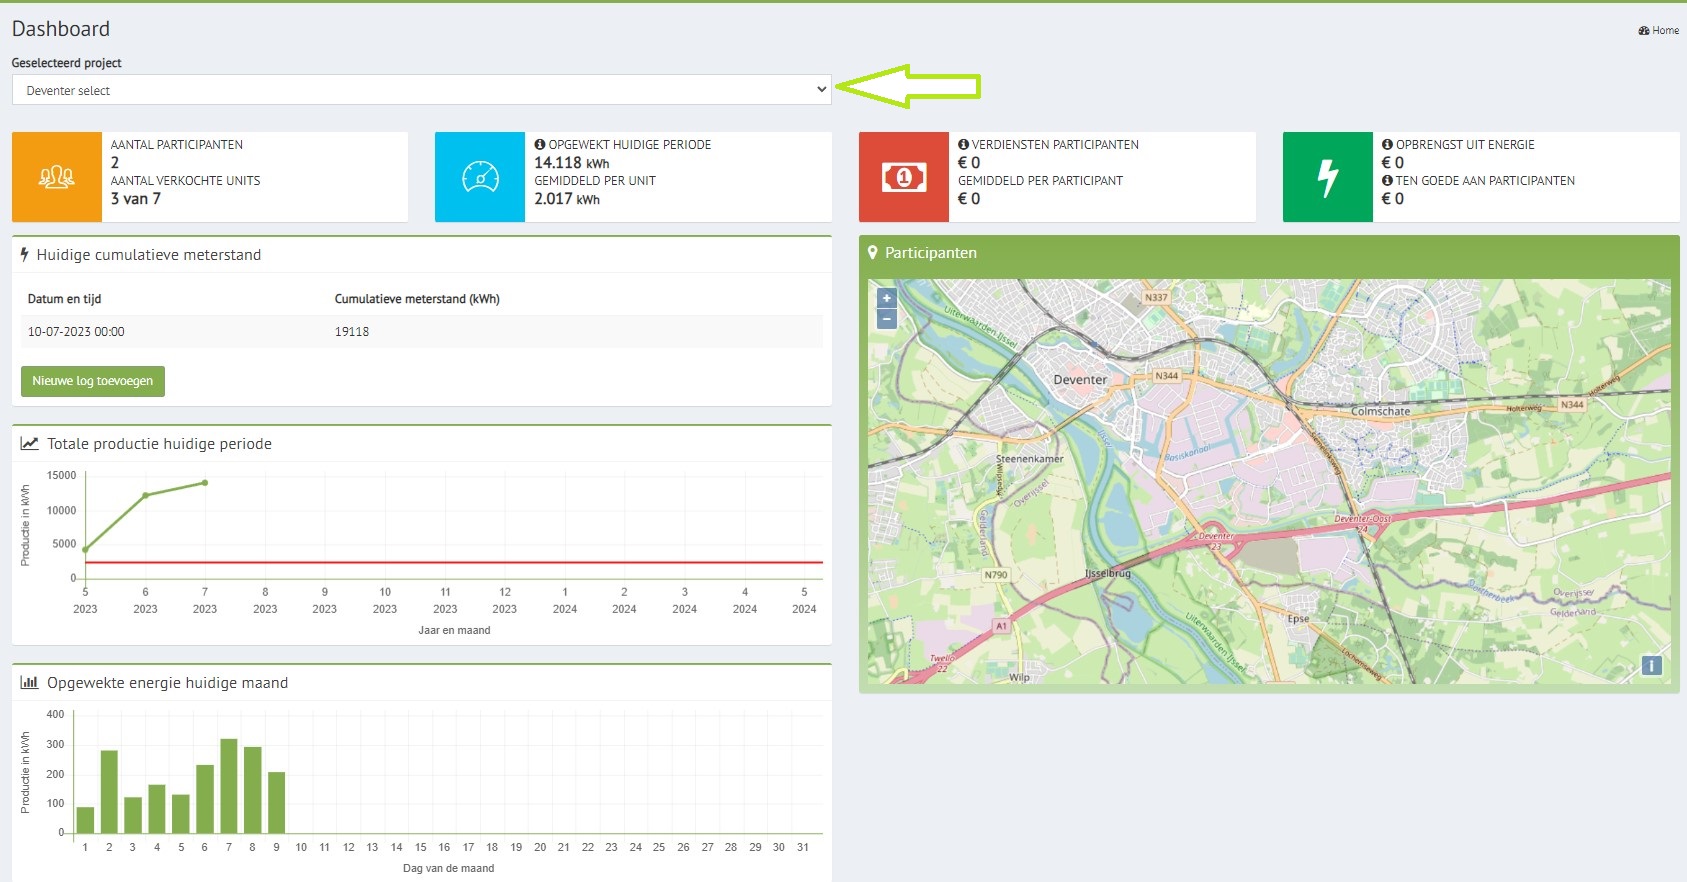Click the Aantal participanten label

pos(177,145)
